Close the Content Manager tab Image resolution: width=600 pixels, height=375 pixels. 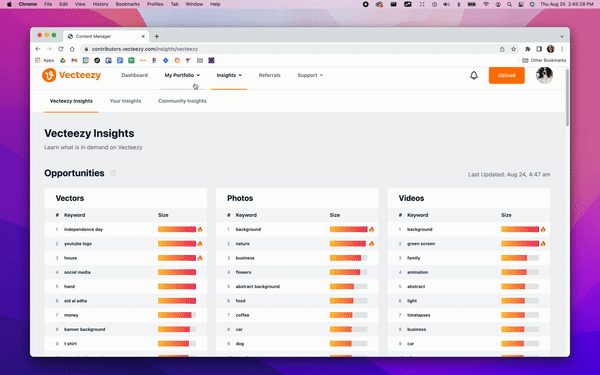143,36
